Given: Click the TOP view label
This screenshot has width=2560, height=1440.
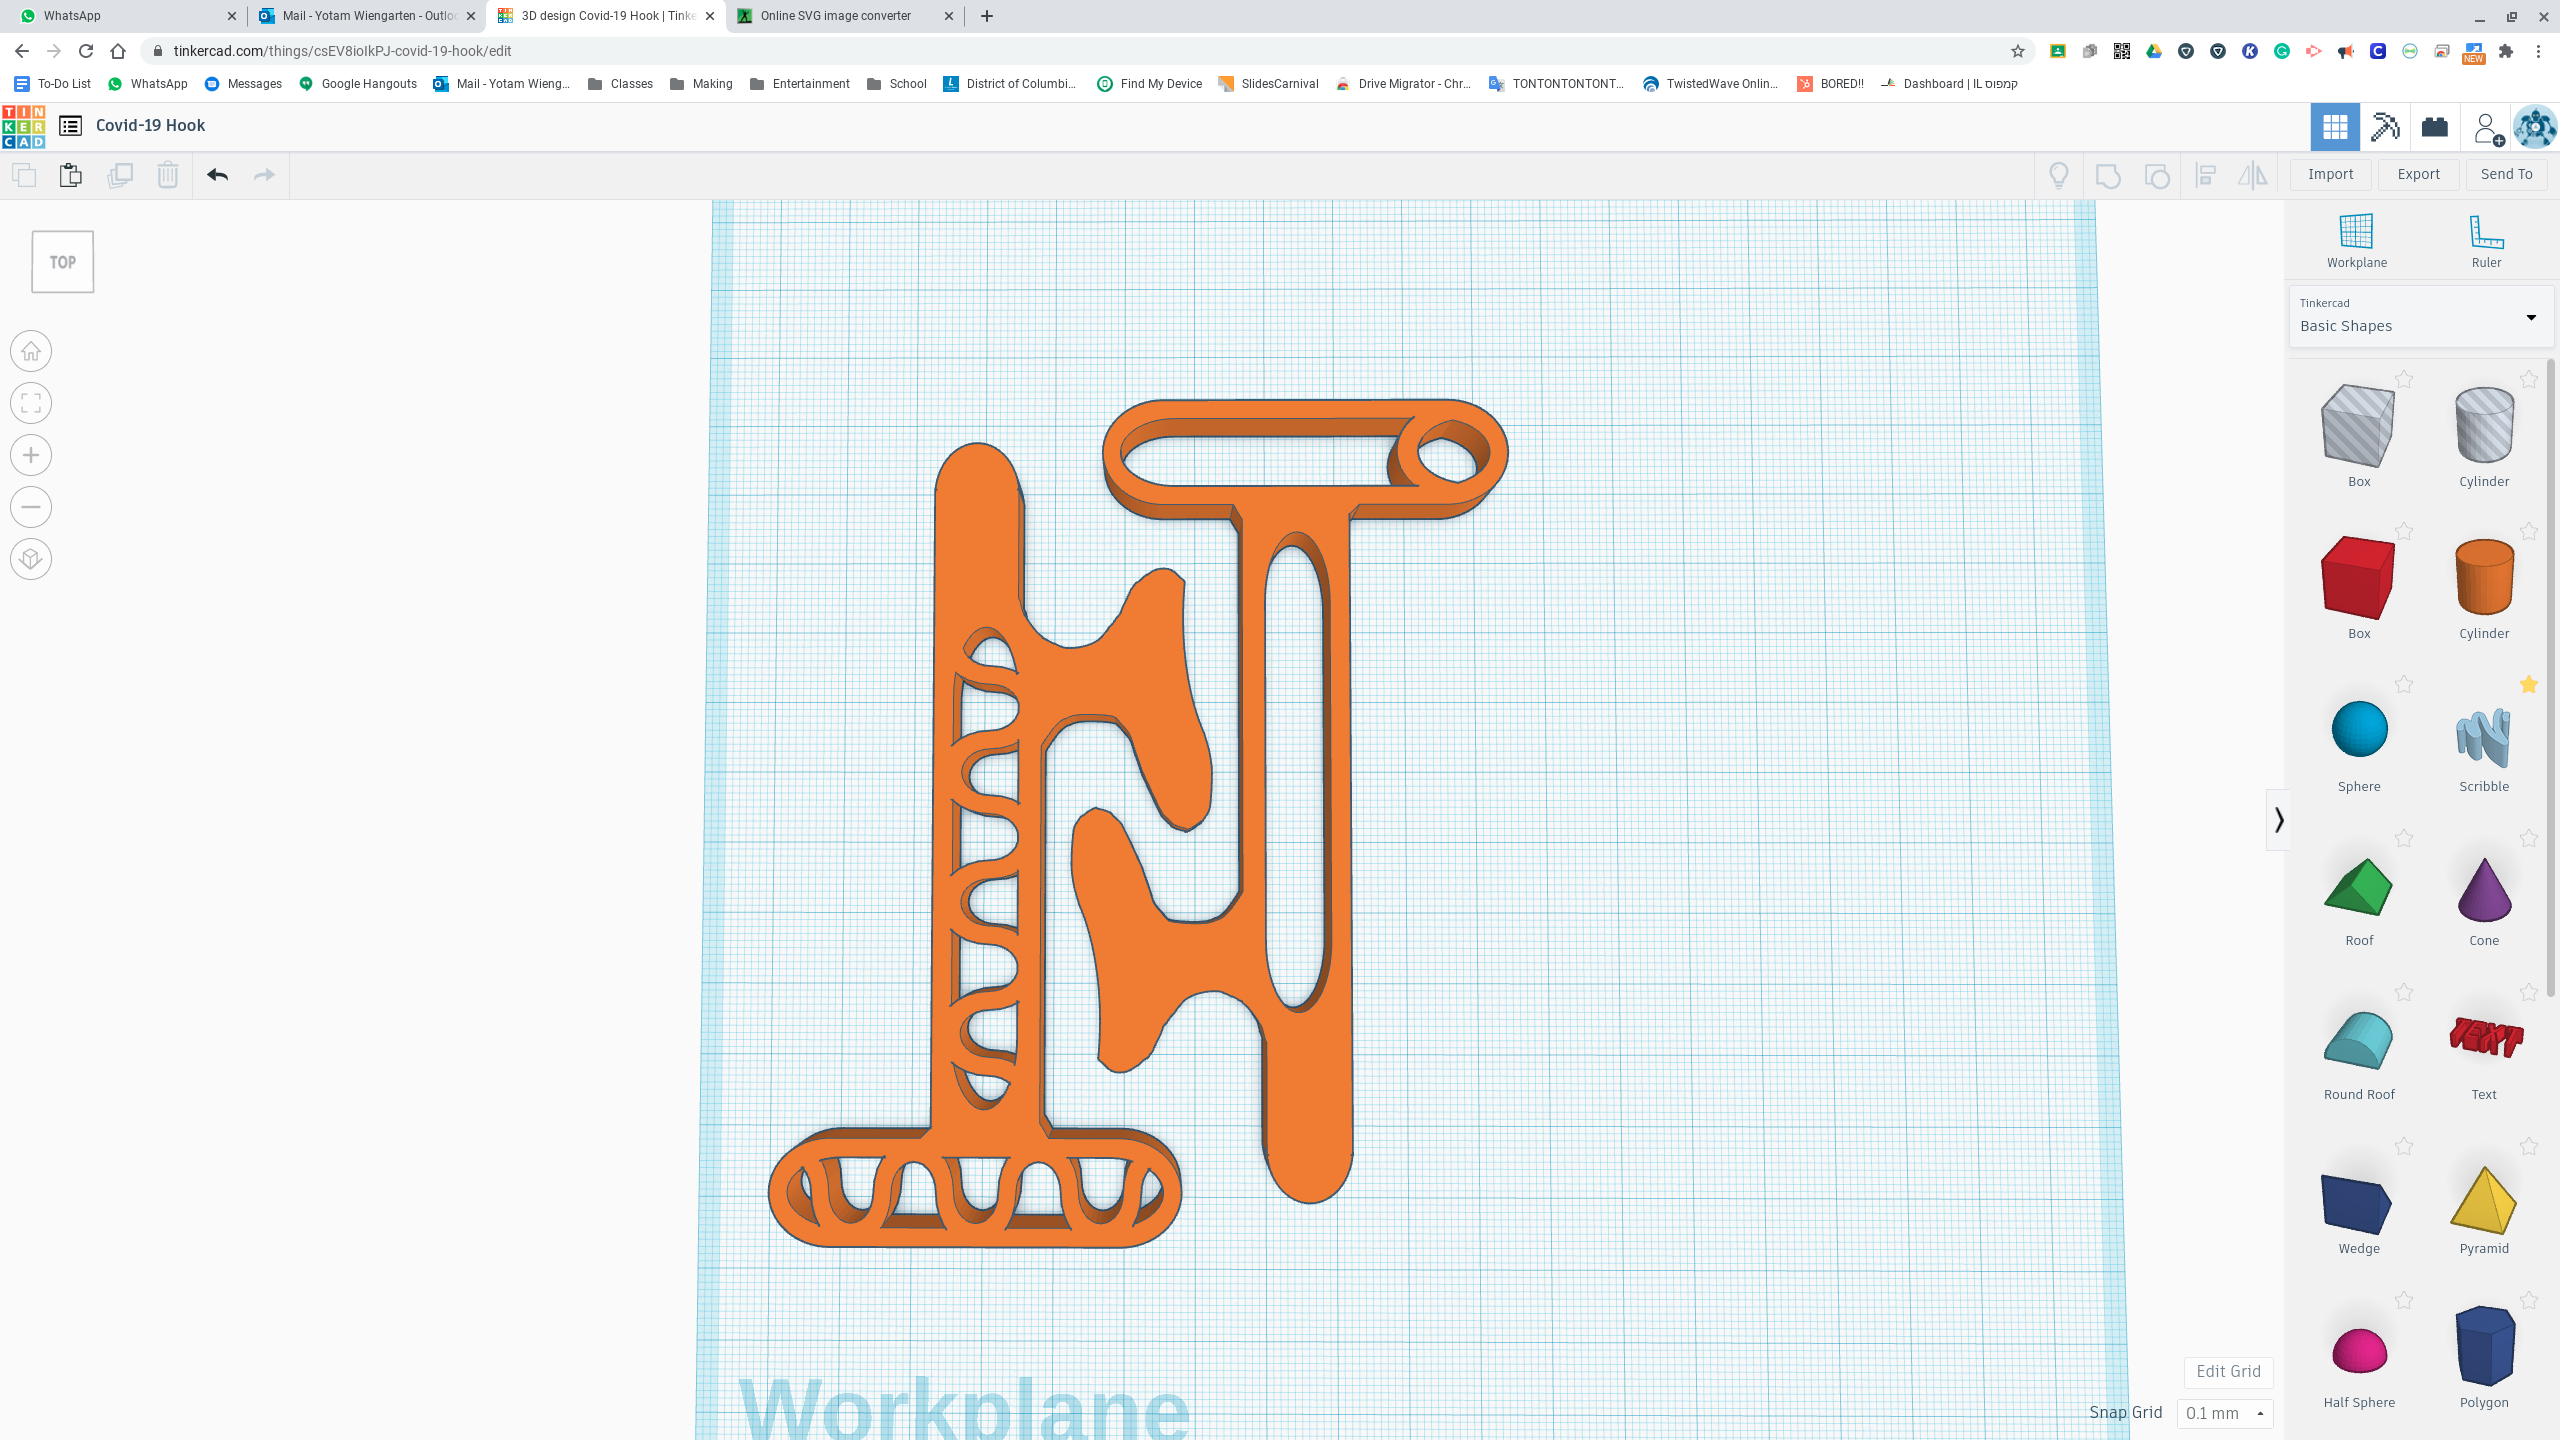Looking at the screenshot, I should tap(62, 260).
